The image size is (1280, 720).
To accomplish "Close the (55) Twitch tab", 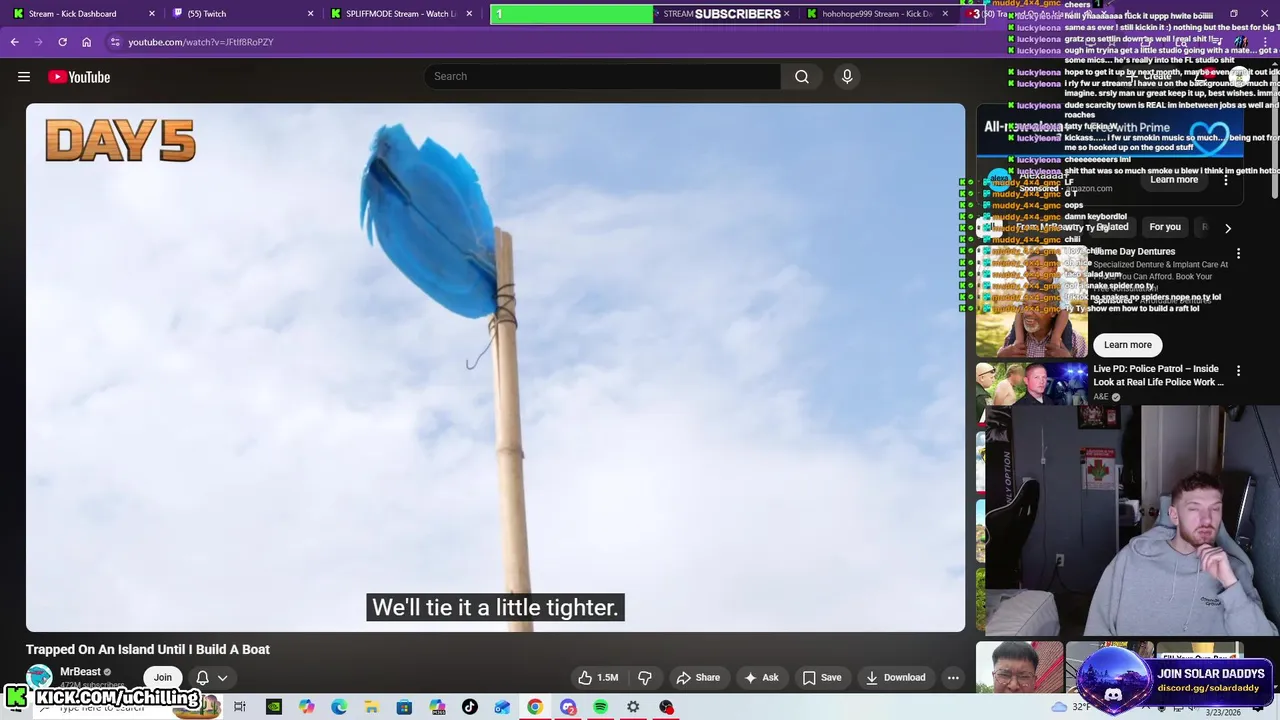I will coord(310,14).
